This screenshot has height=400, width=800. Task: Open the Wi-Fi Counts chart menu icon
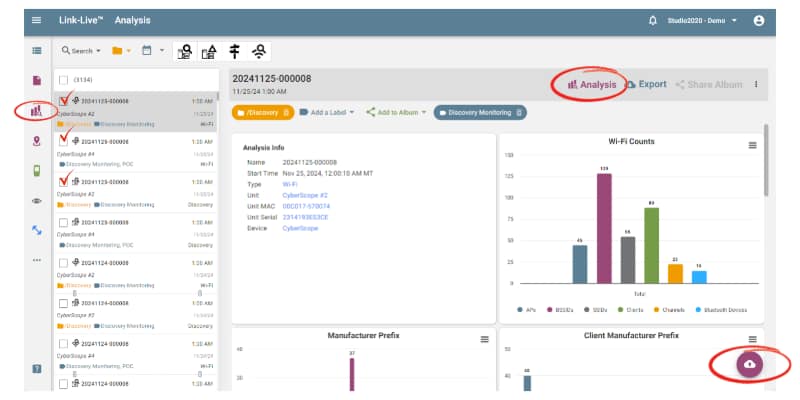[x=752, y=146]
